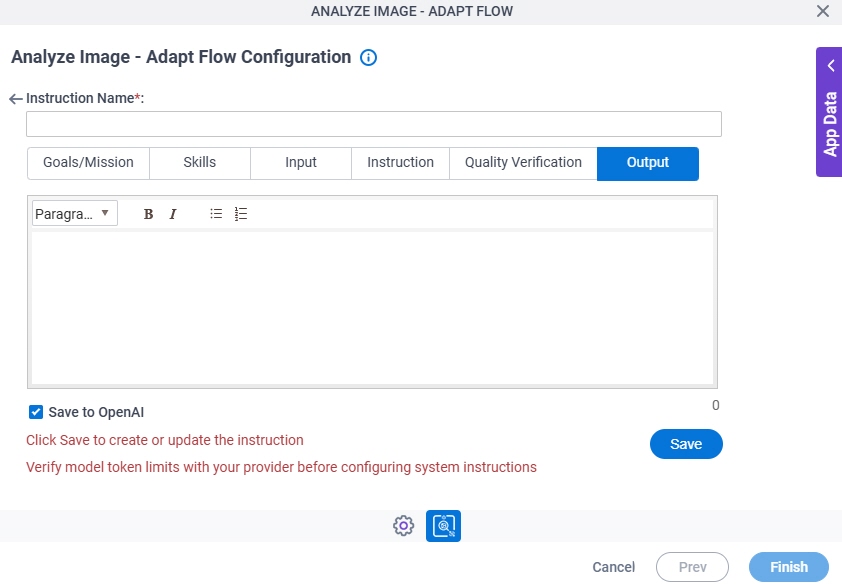Open the Paragraph style dropdown
The width and height of the screenshot is (842, 584).
[x=75, y=214]
